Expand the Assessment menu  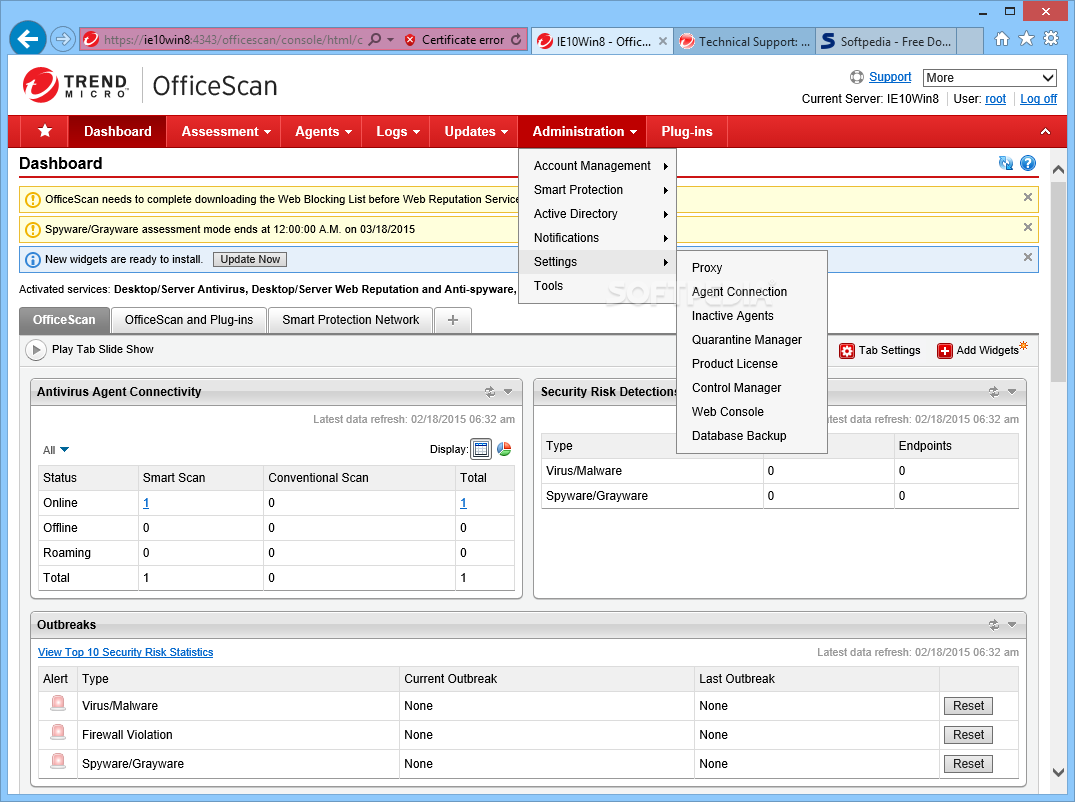coord(226,132)
